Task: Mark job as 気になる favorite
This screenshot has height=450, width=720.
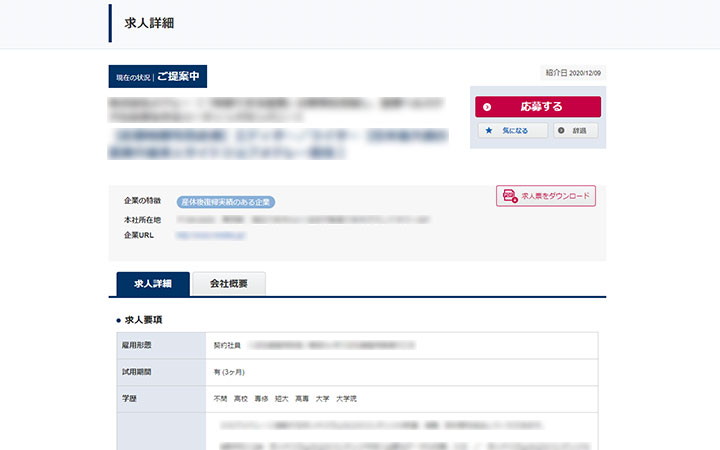Action: click(x=512, y=130)
